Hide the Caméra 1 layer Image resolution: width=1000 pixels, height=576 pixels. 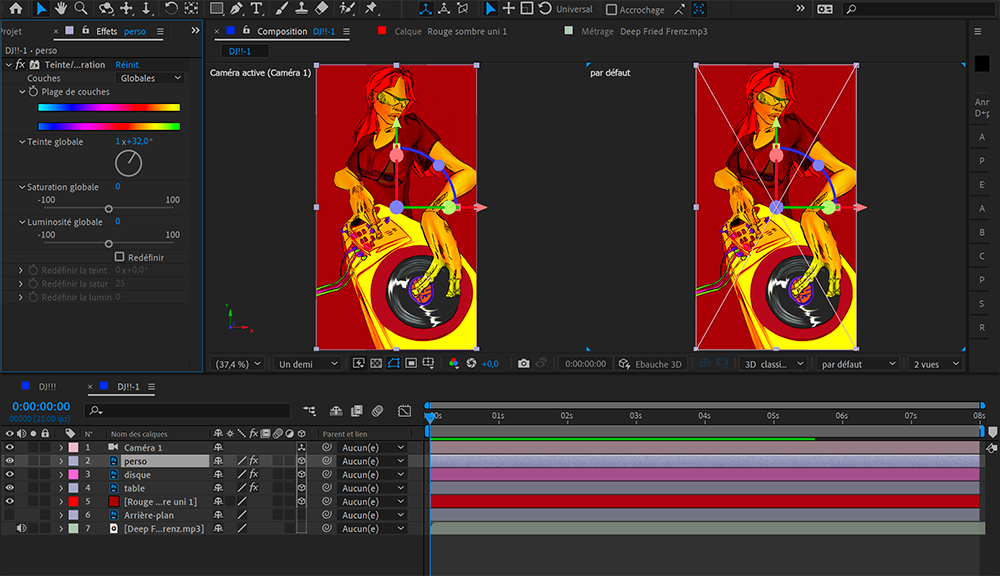coord(10,447)
